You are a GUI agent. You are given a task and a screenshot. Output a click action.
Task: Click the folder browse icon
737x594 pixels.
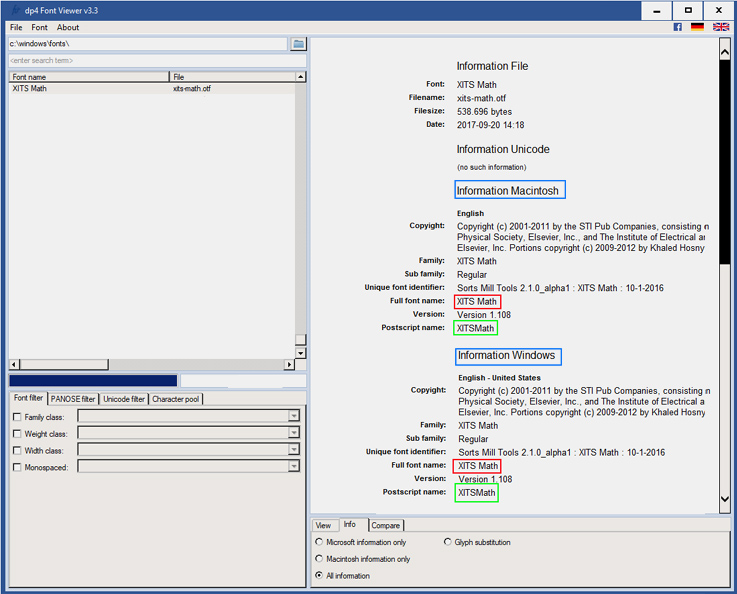click(298, 44)
